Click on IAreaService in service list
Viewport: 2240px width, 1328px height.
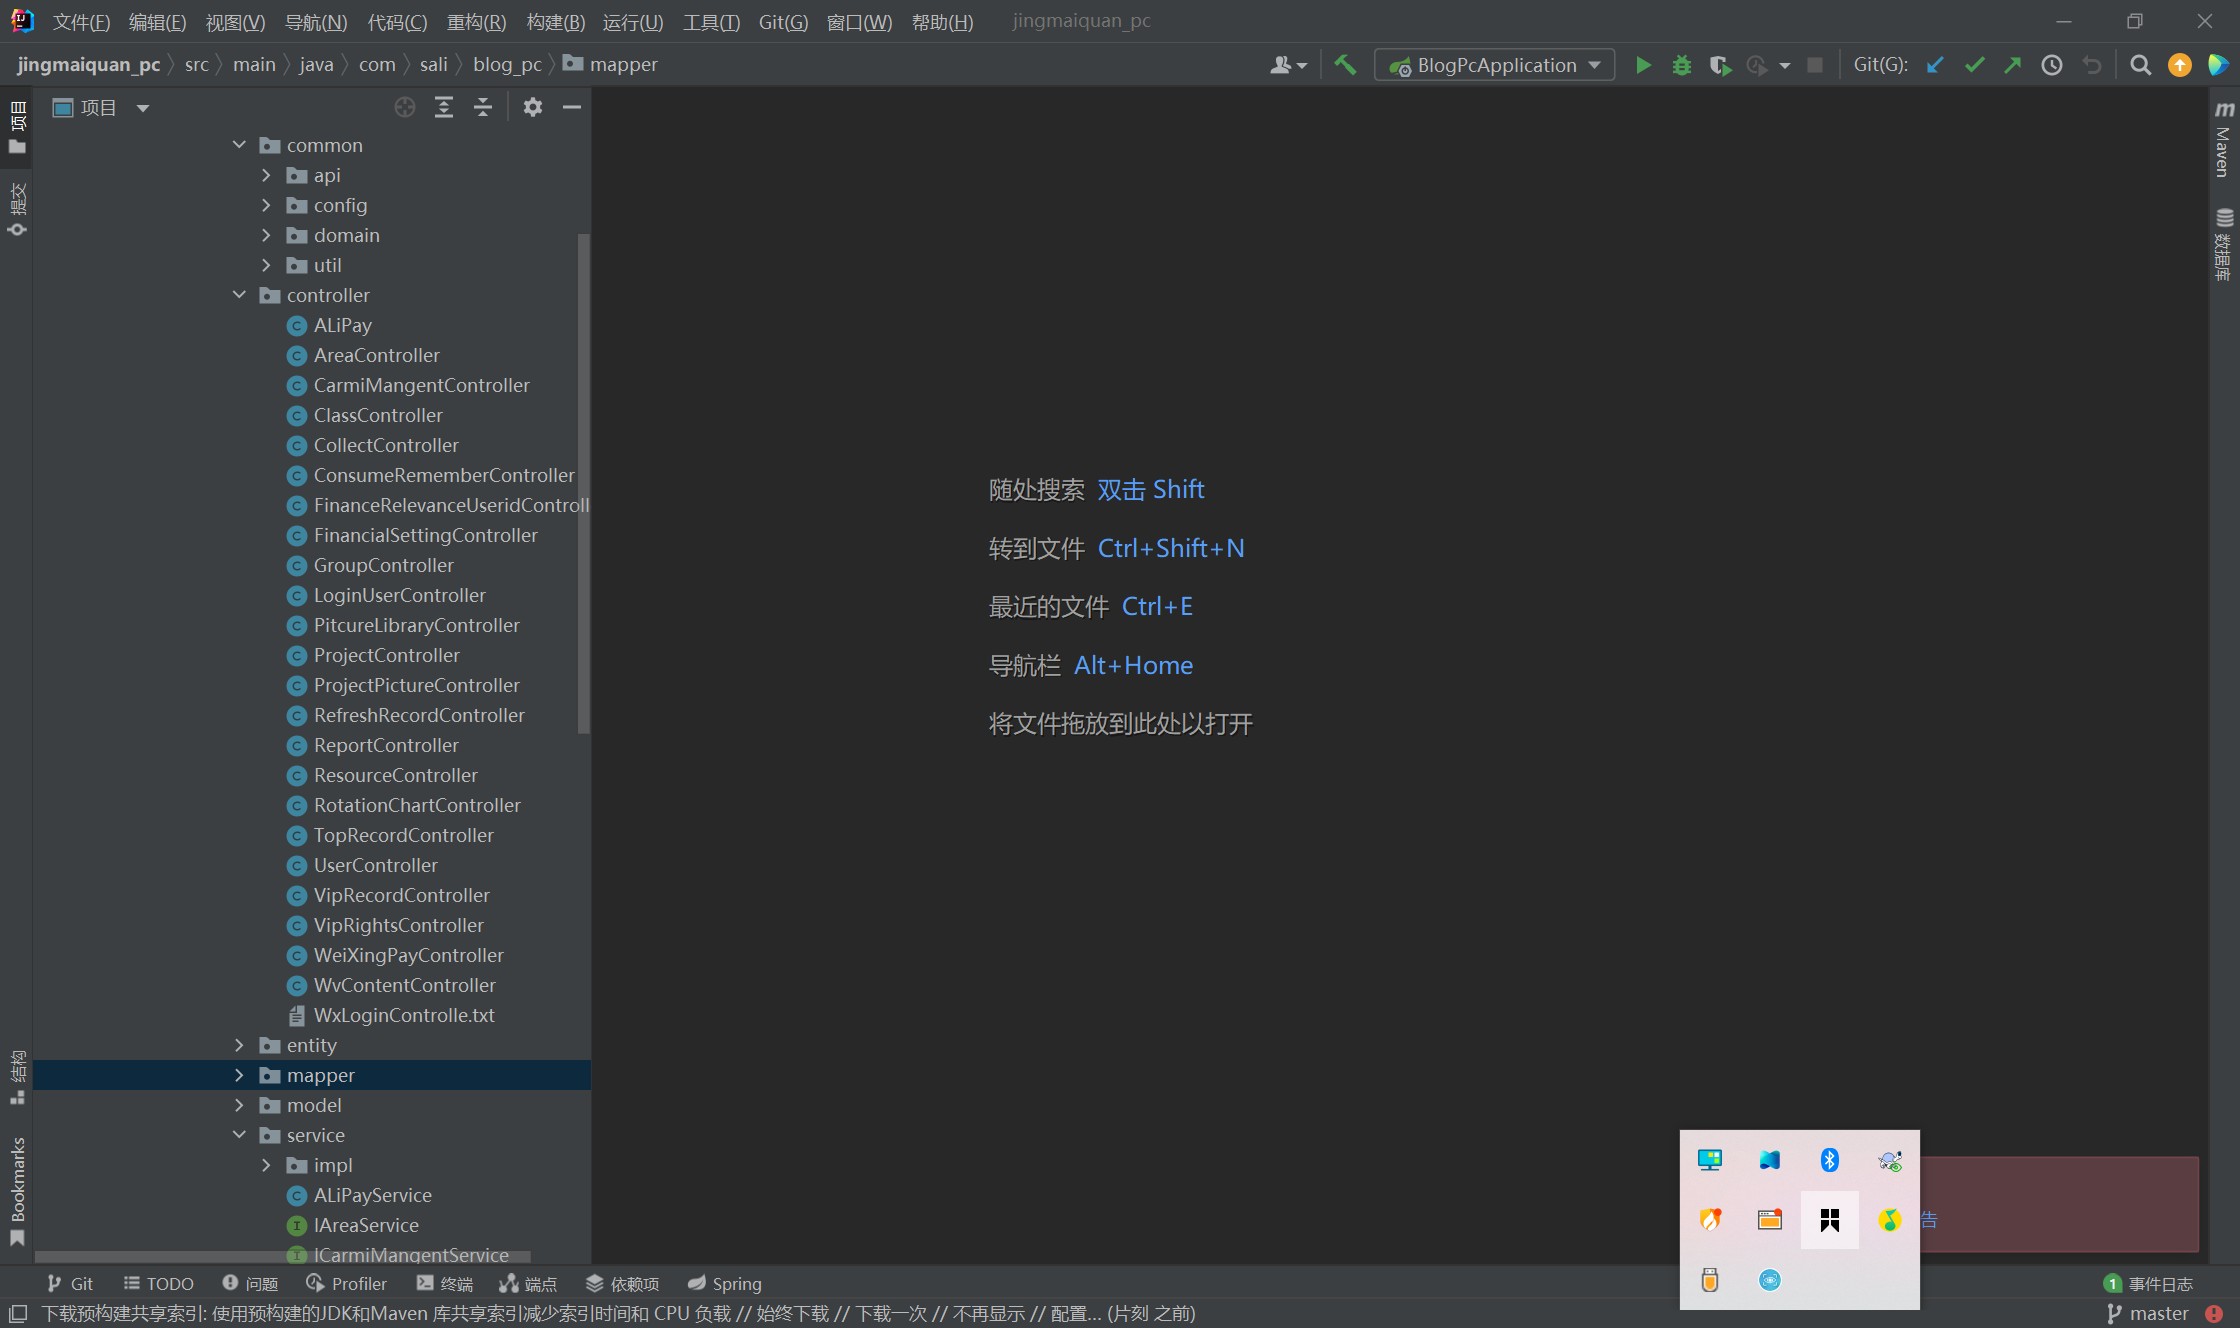point(365,1224)
